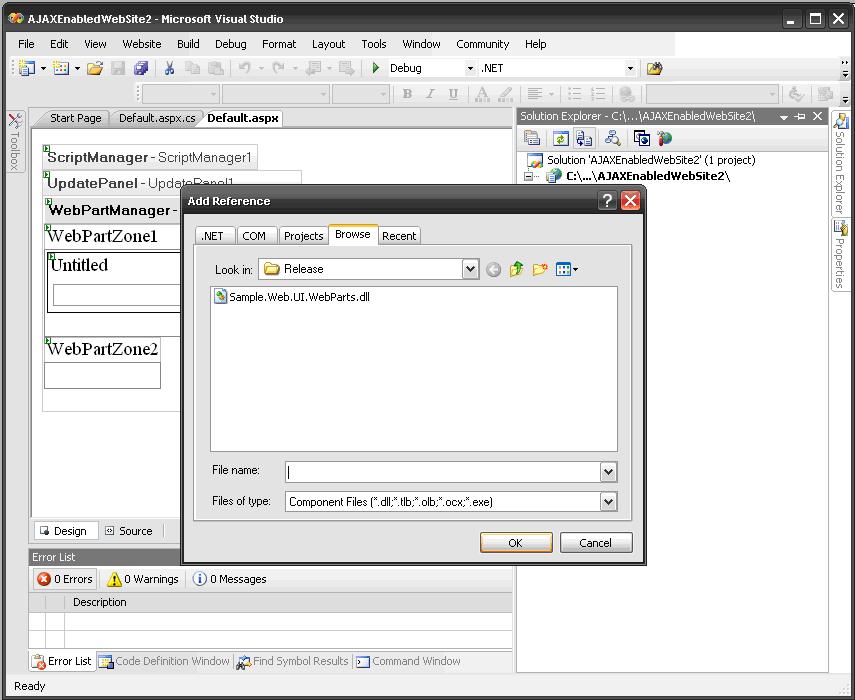Open the Layout menu
This screenshot has width=855, height=700.
328,44
